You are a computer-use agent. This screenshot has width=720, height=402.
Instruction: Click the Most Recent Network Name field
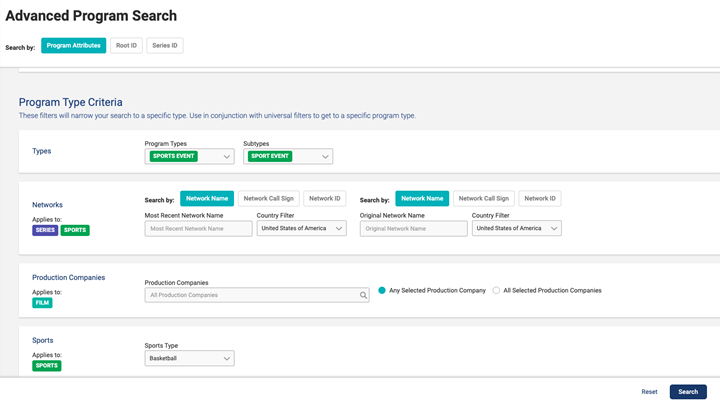pyautogui.click(x=198, y=228)
